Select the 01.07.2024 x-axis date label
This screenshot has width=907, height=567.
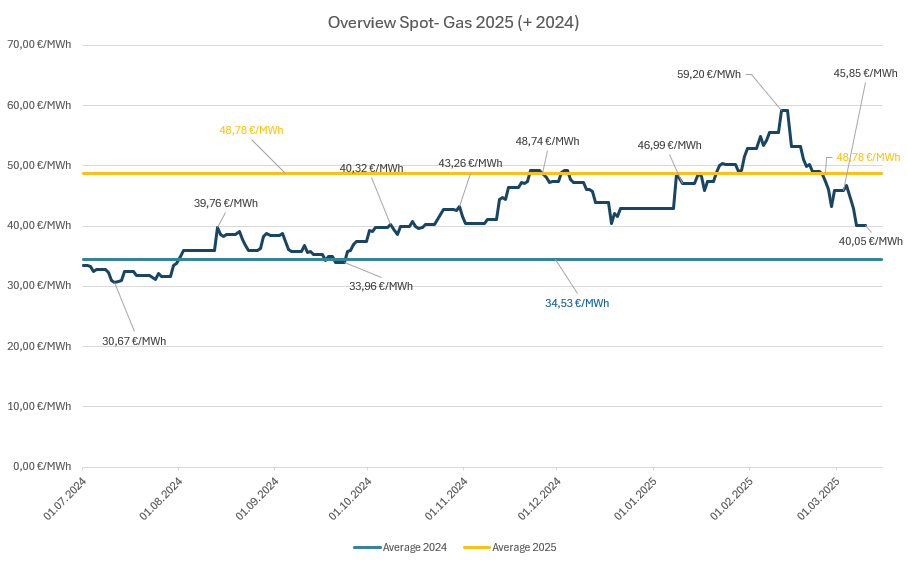pos(64,499)
